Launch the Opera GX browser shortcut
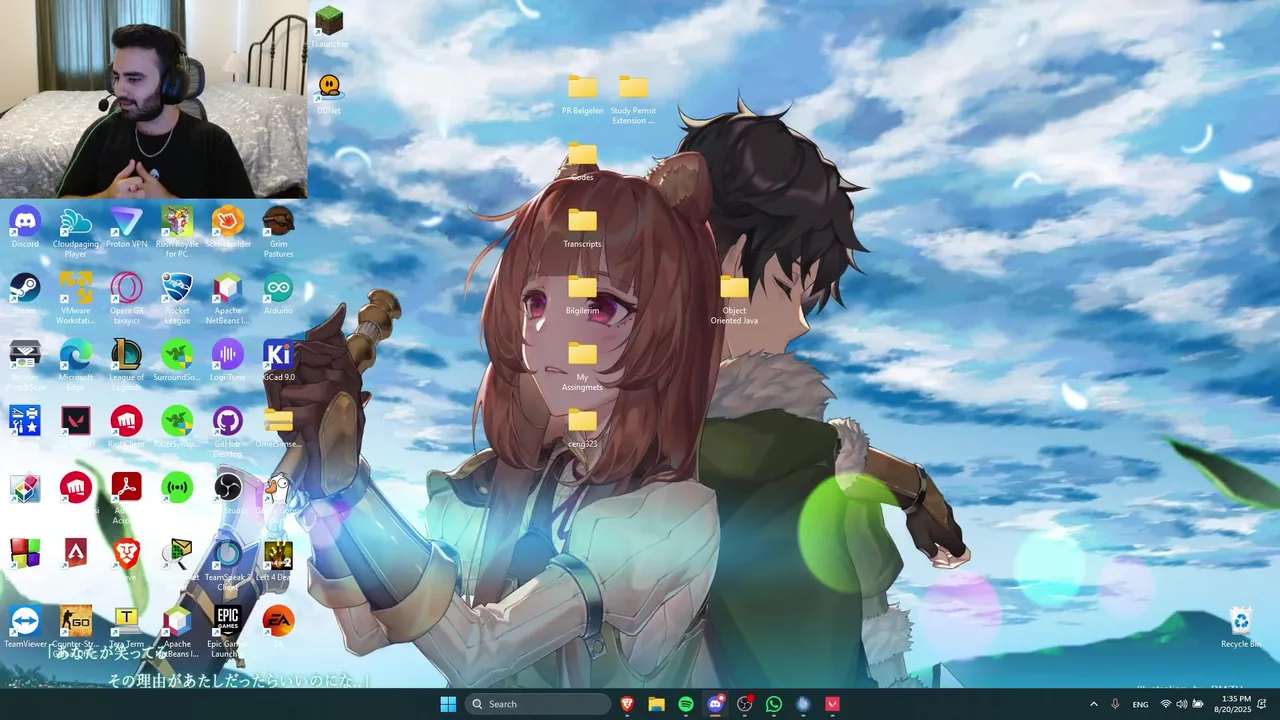 pyautogui.click(x=127, y=298)
